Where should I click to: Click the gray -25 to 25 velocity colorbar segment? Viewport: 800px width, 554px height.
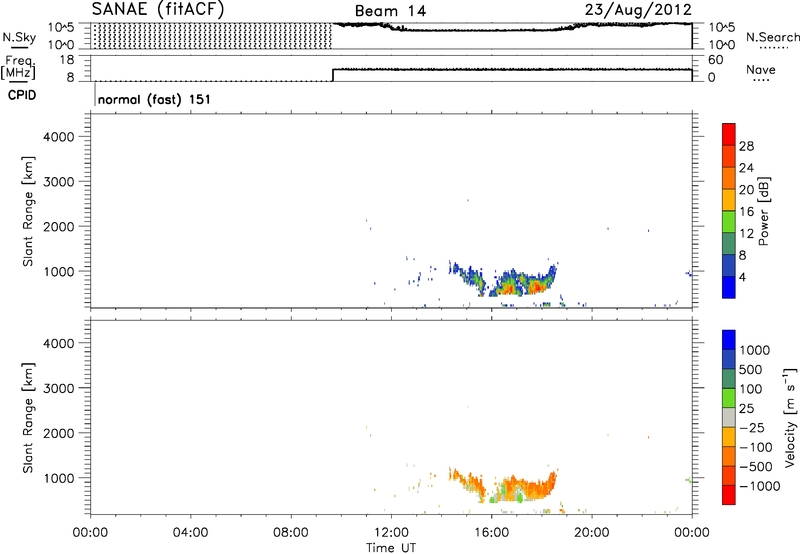pyautogui.click(x=729, y=417)
